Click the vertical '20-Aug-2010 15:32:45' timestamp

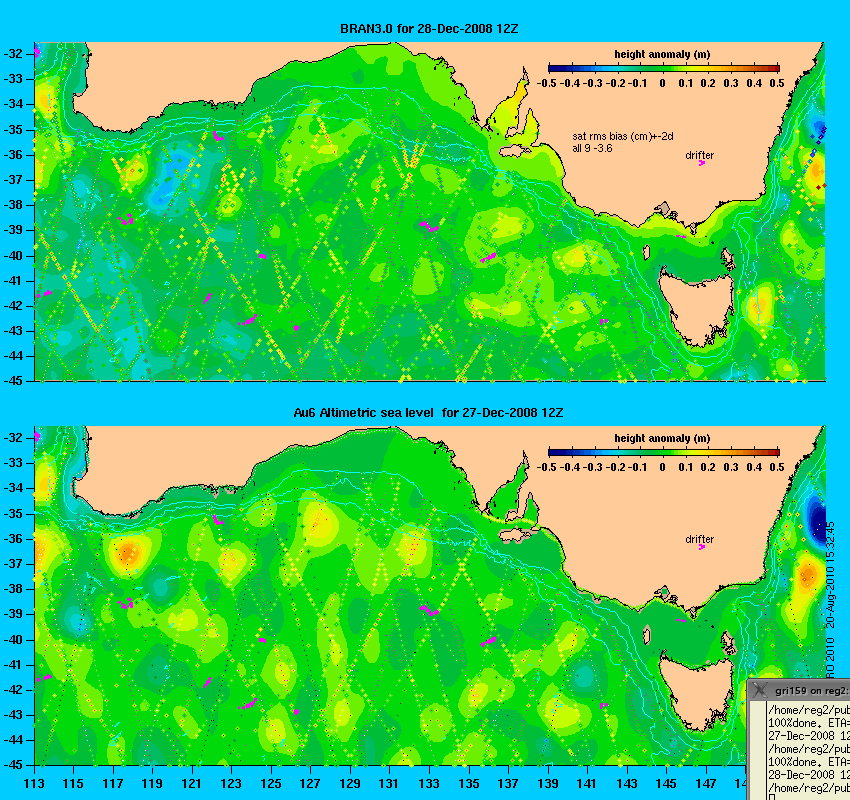coord(830,575)
